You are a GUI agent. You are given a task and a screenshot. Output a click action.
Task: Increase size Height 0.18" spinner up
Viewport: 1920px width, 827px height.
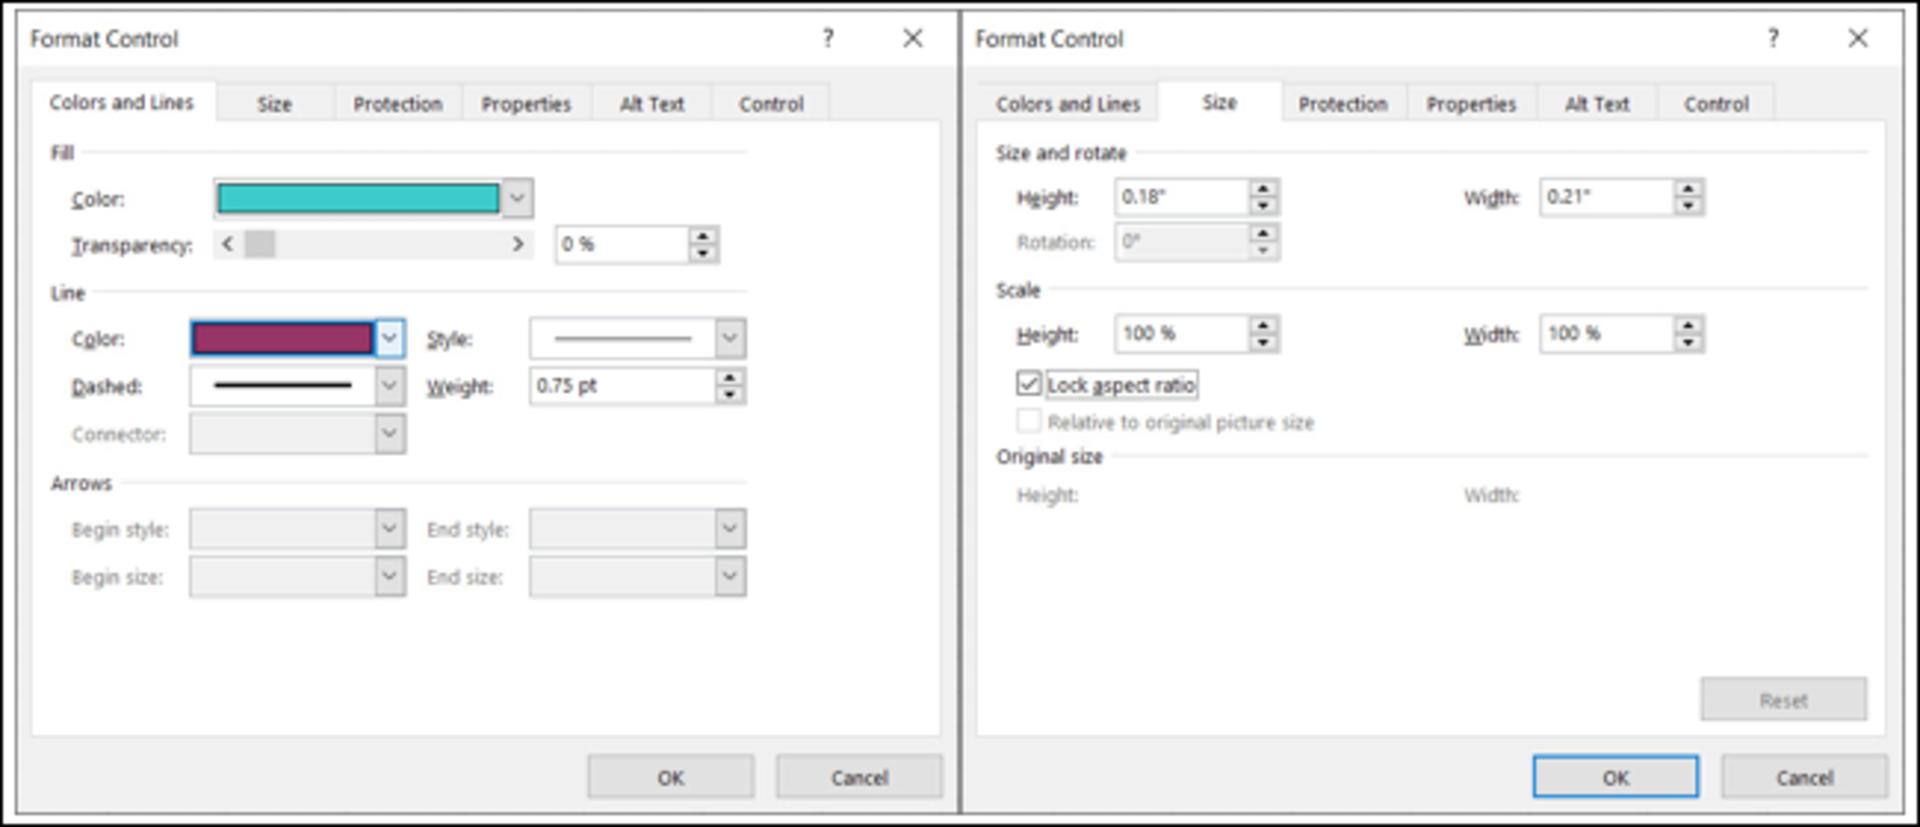(x=1263, y=189)
